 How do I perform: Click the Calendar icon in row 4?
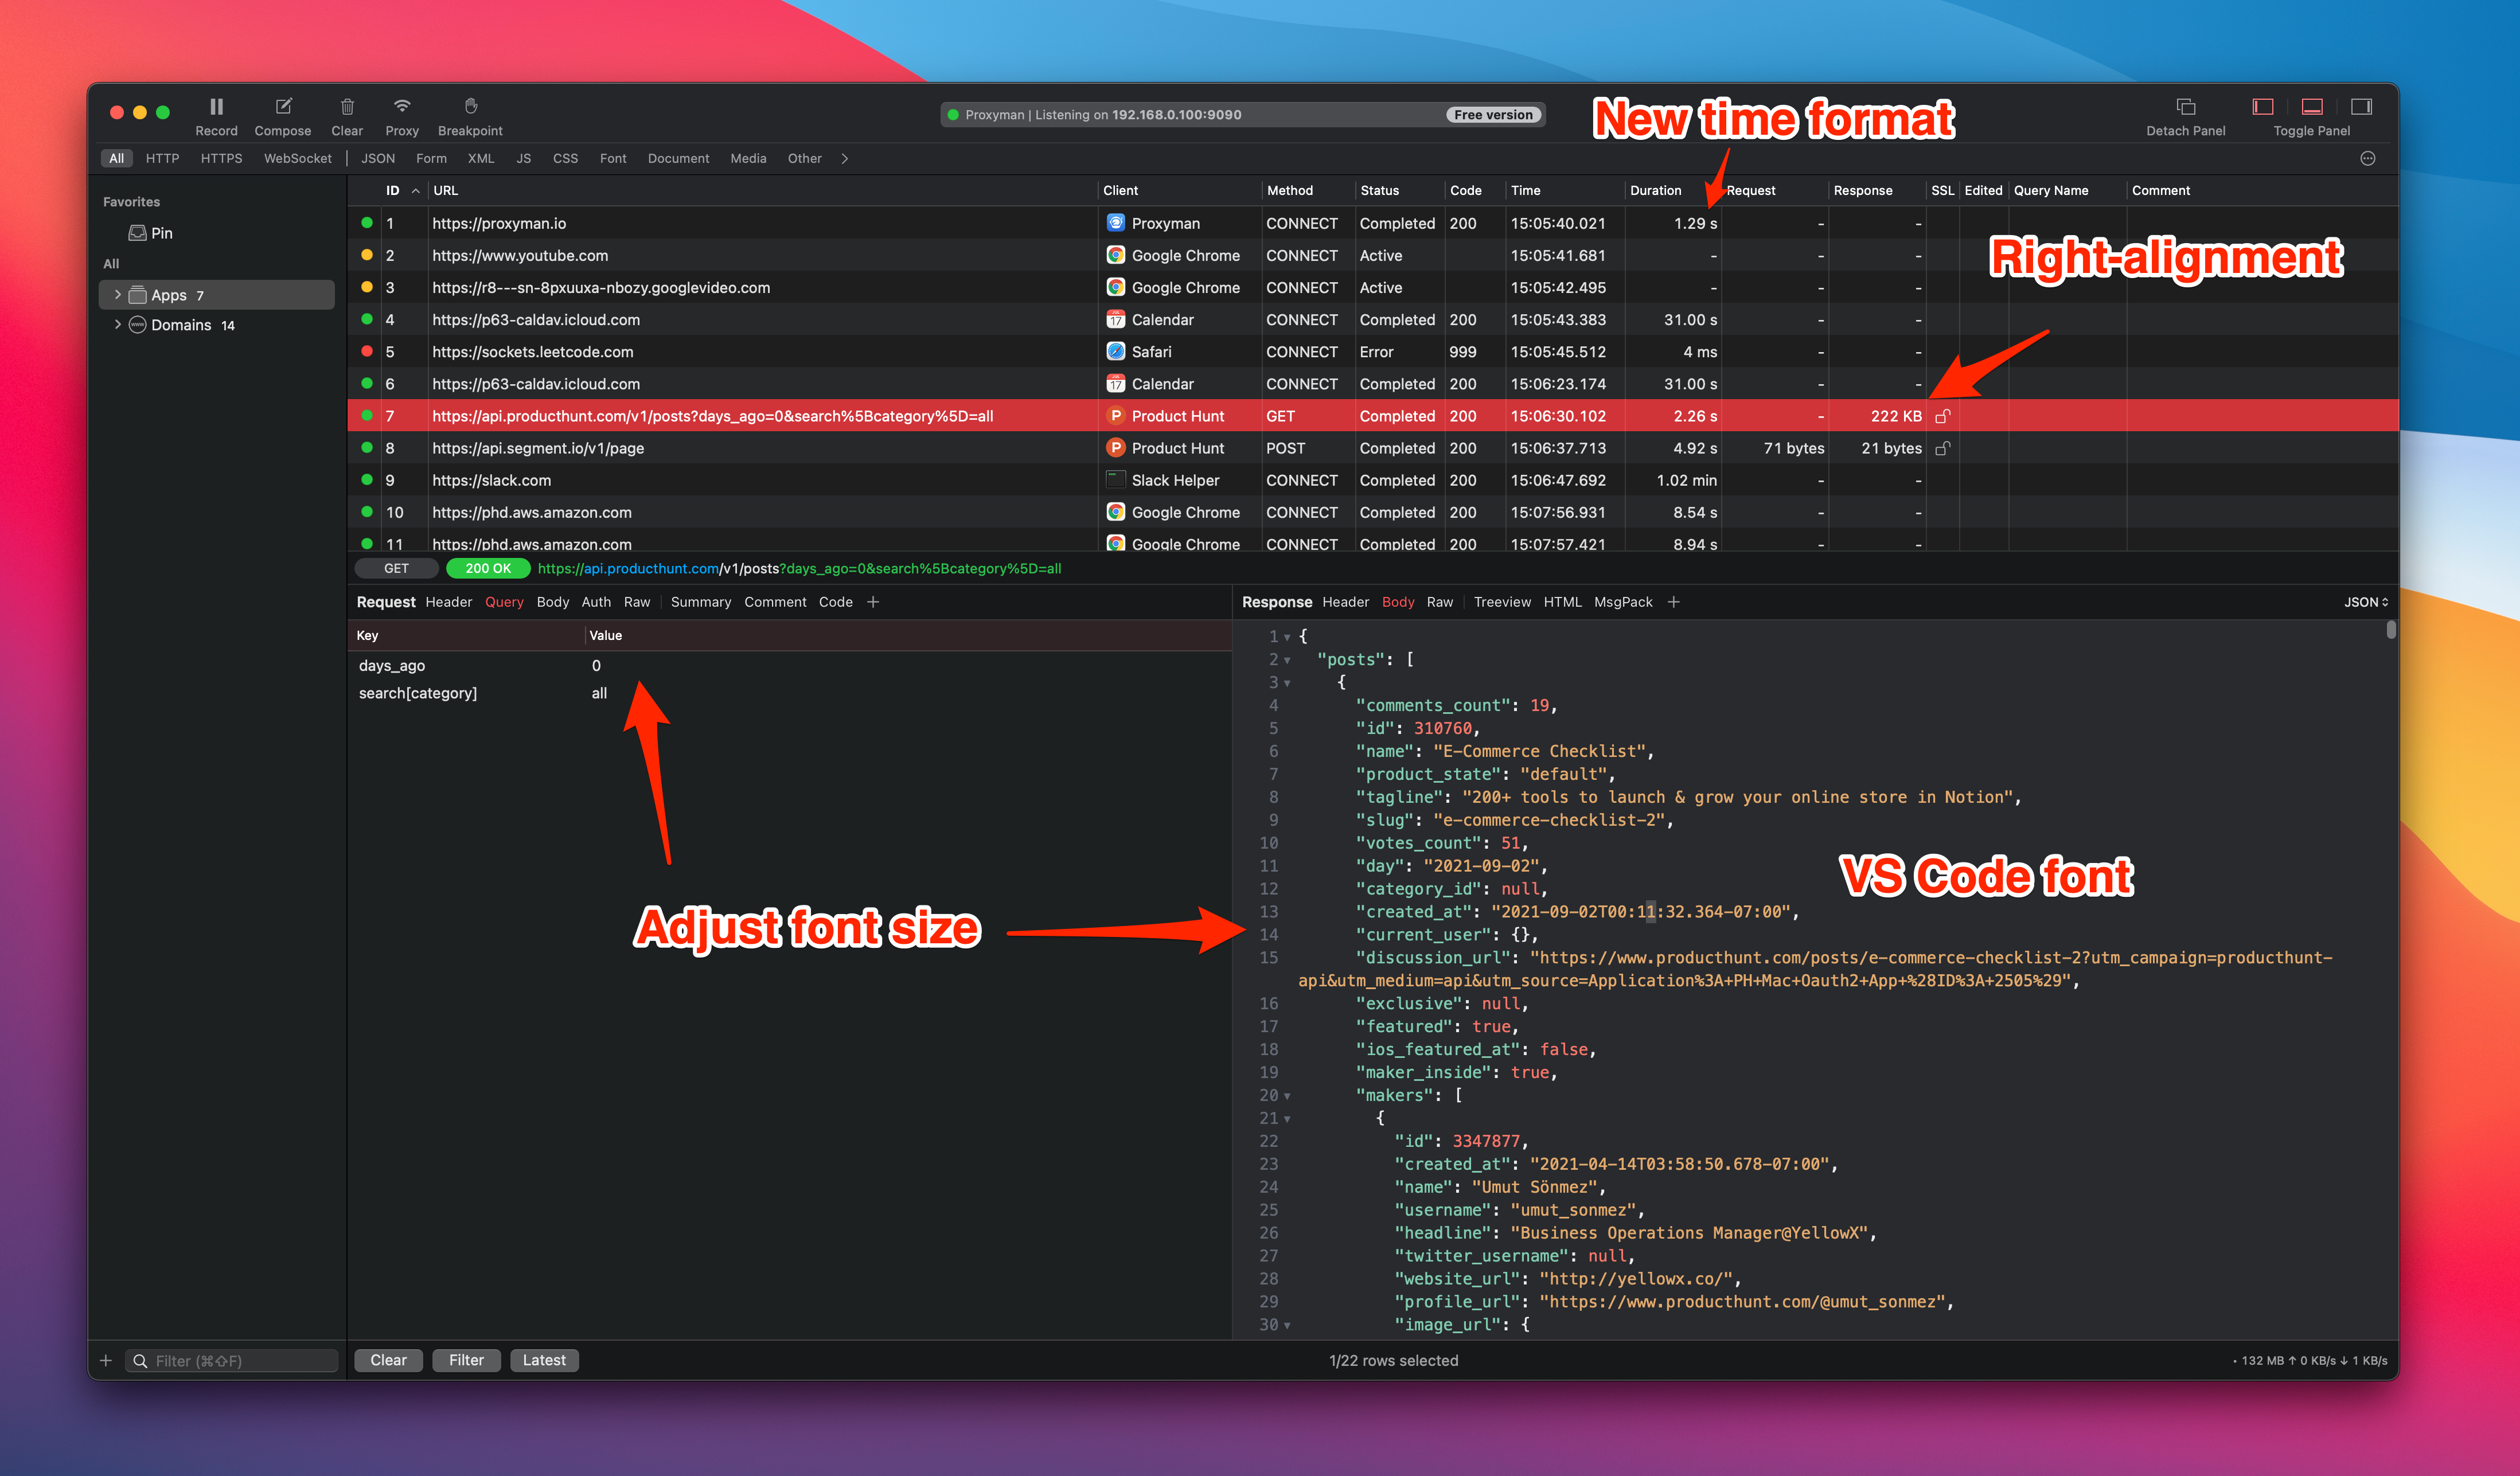(1116, 319)
